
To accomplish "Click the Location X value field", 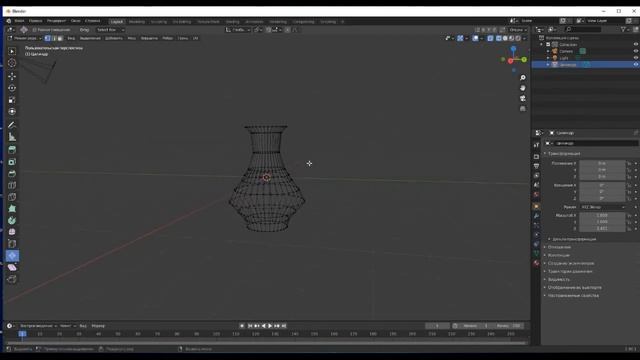I will coord(602,163).
